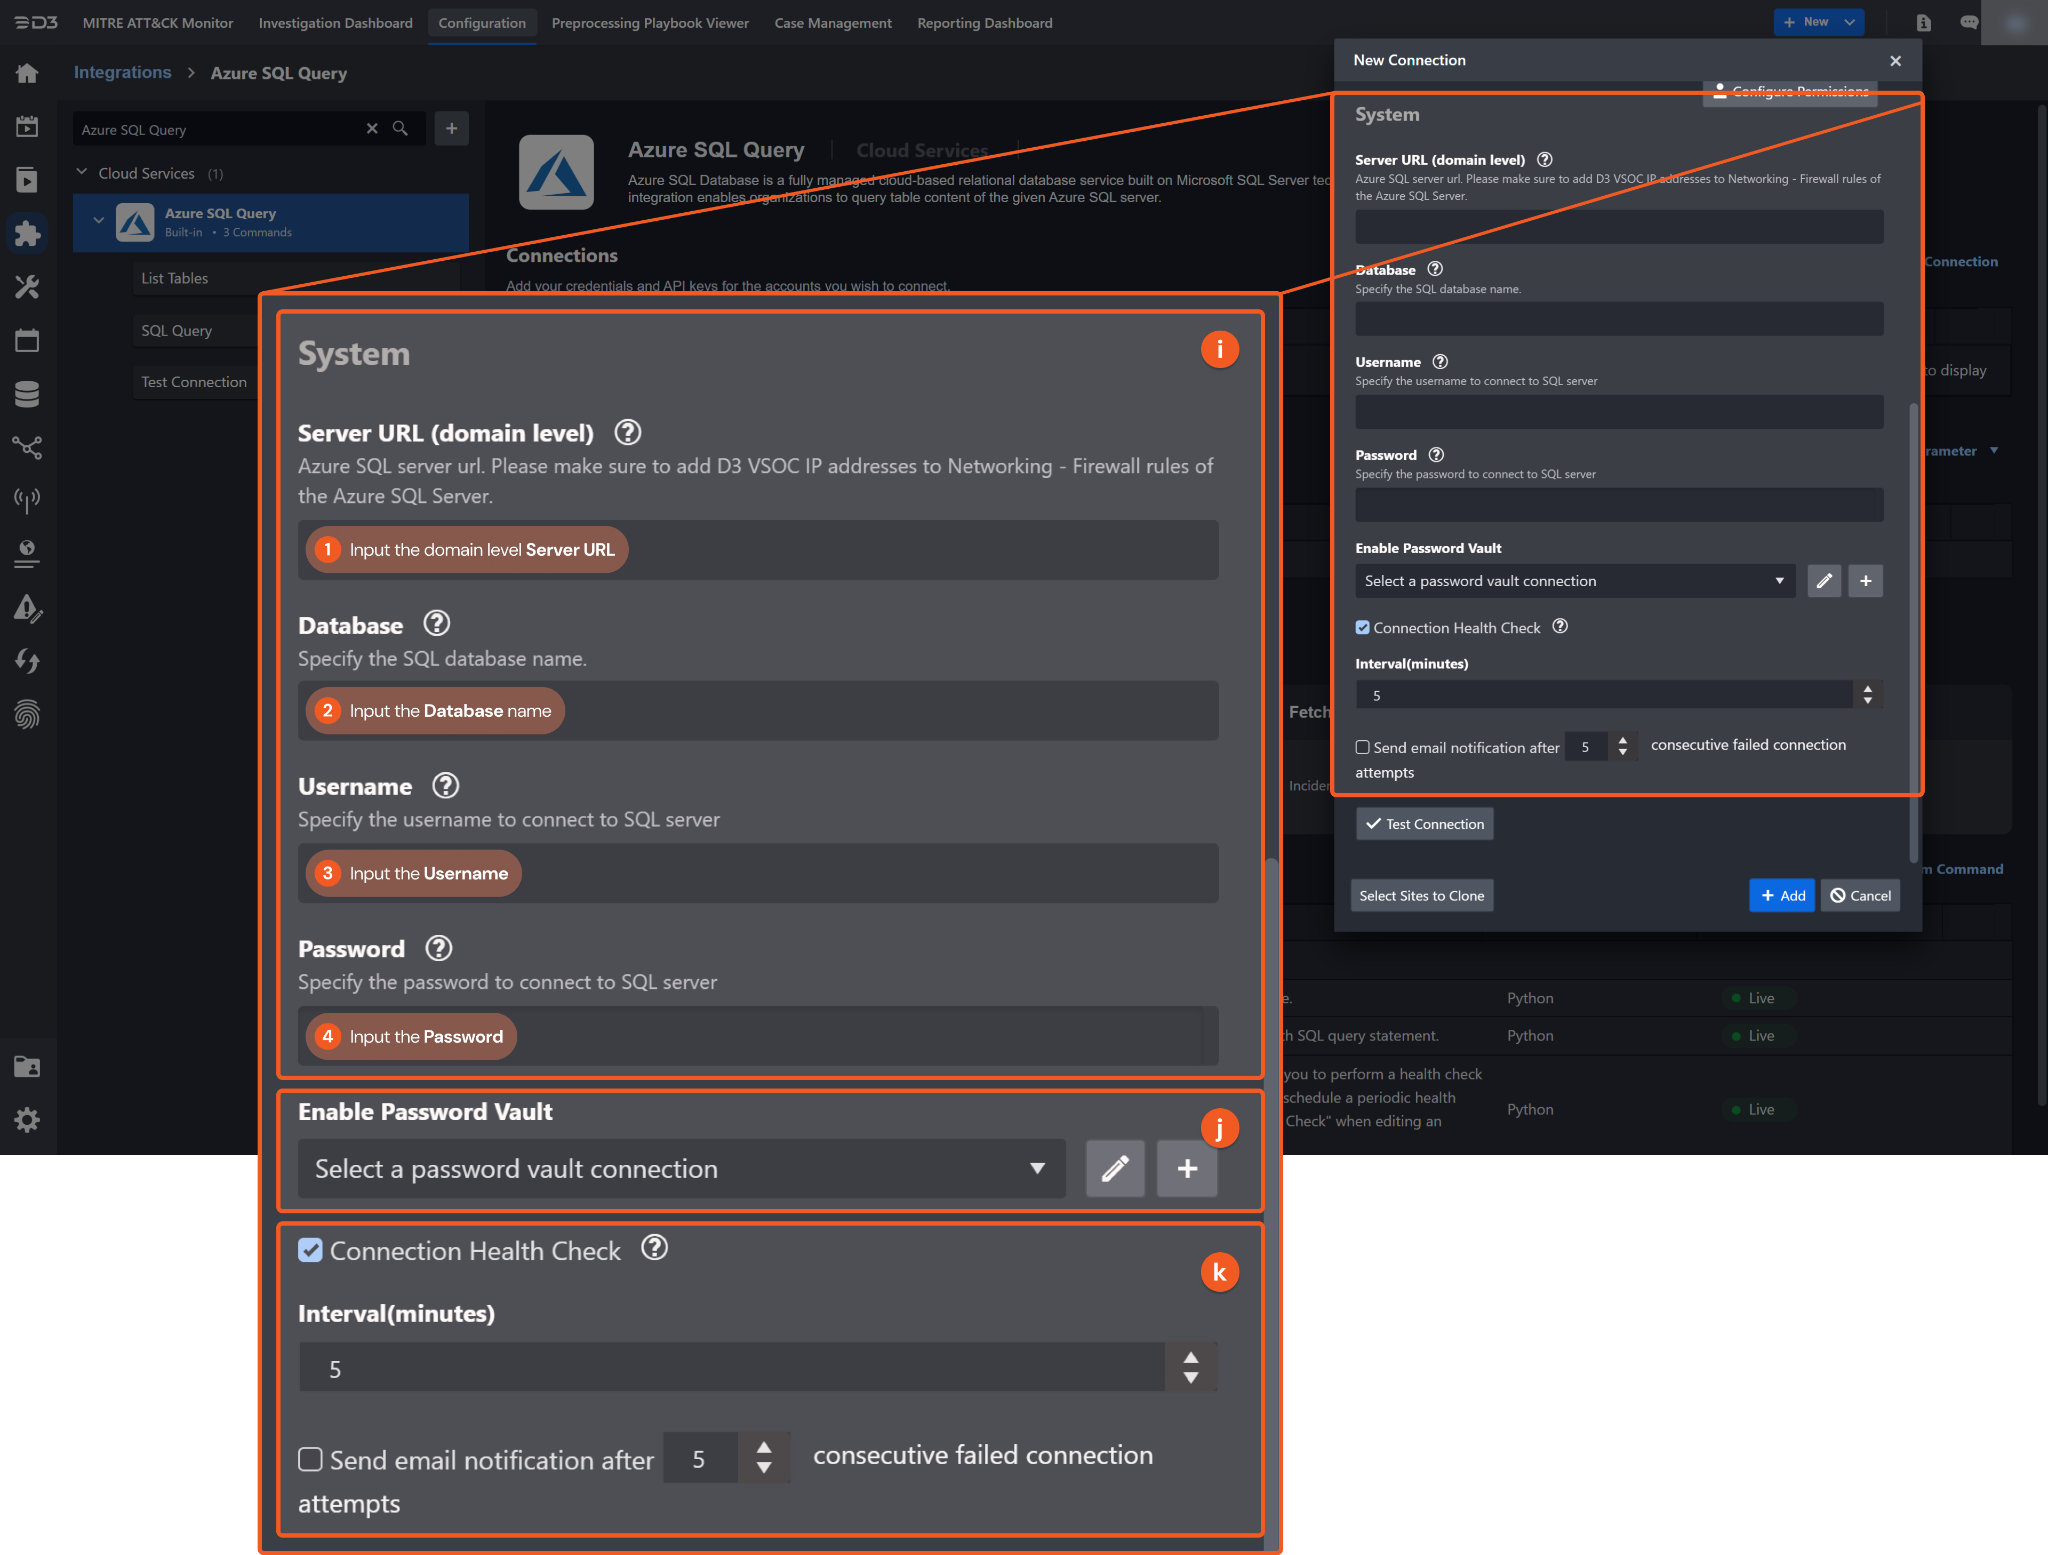This screenshot has height=1555, width=2048.
Task: Click pencil edit icon beside password vault dropdown
Action: [x=1823, y=581]
